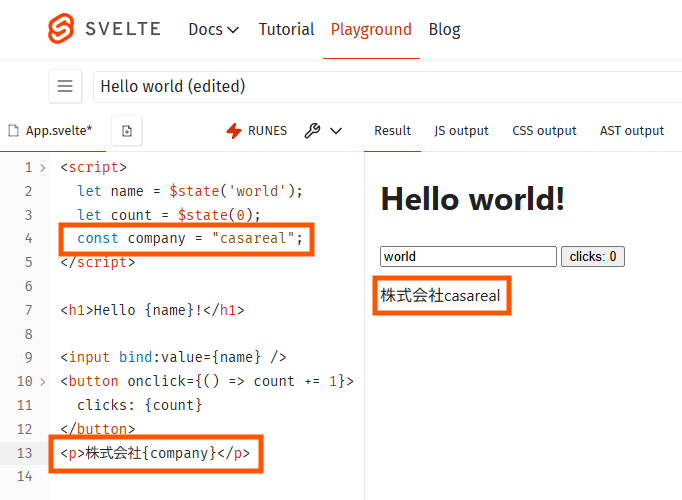Click code line 11 'clicks: {count}'

pos(140,405)
